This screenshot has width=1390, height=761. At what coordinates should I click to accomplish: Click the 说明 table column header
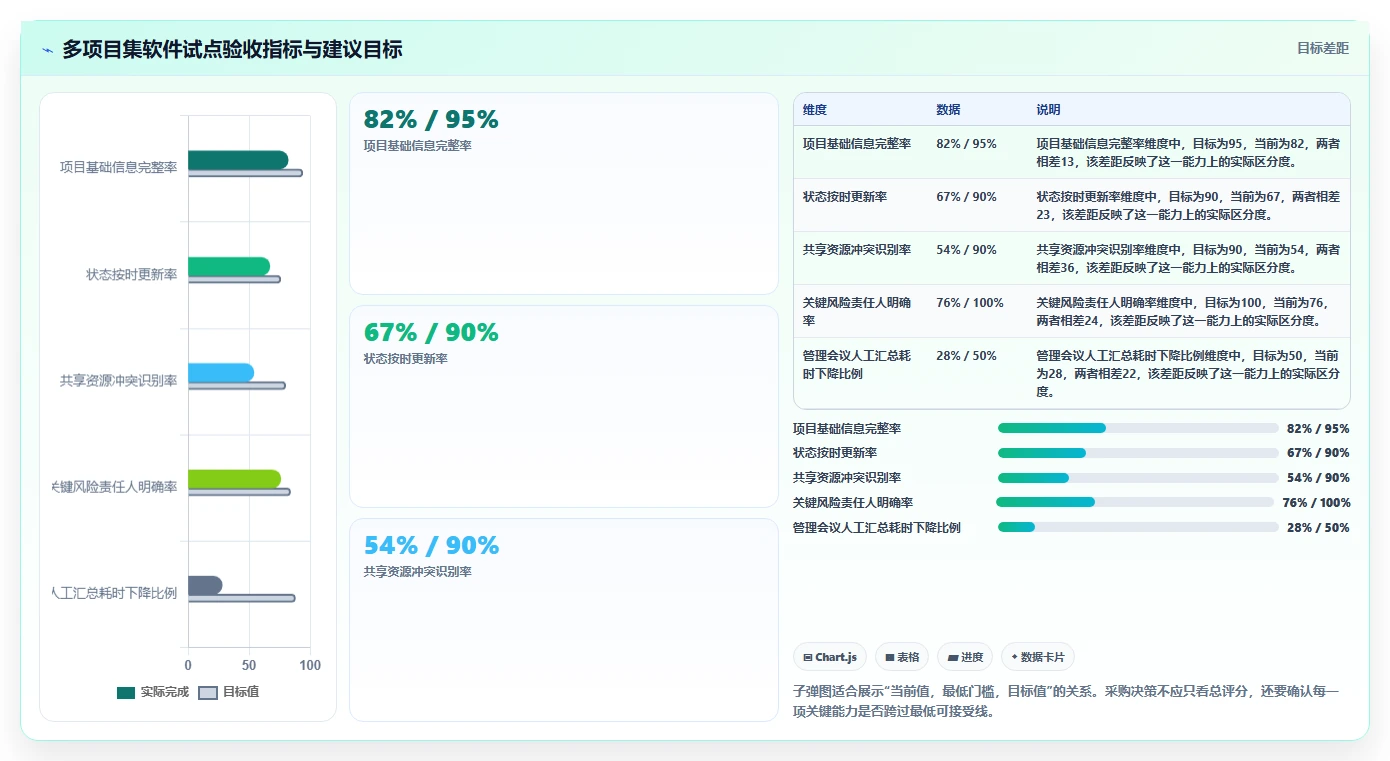point(1048,110)
